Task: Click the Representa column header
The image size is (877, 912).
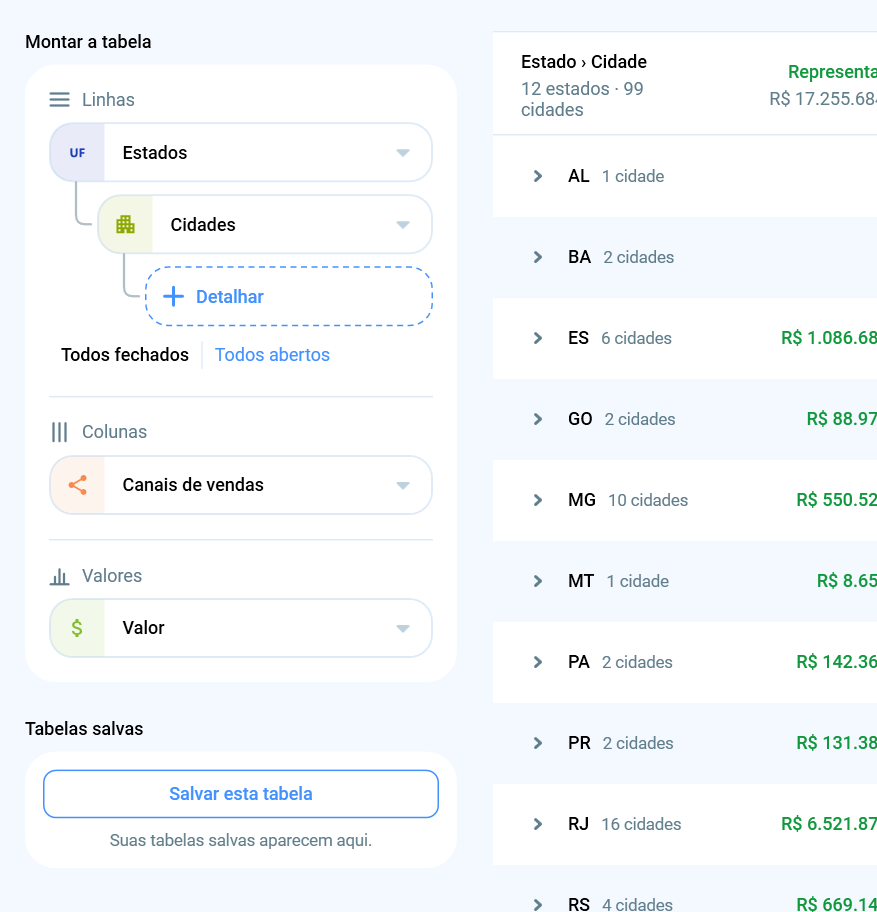Action: pyautogui.click(x=832, y=72)
